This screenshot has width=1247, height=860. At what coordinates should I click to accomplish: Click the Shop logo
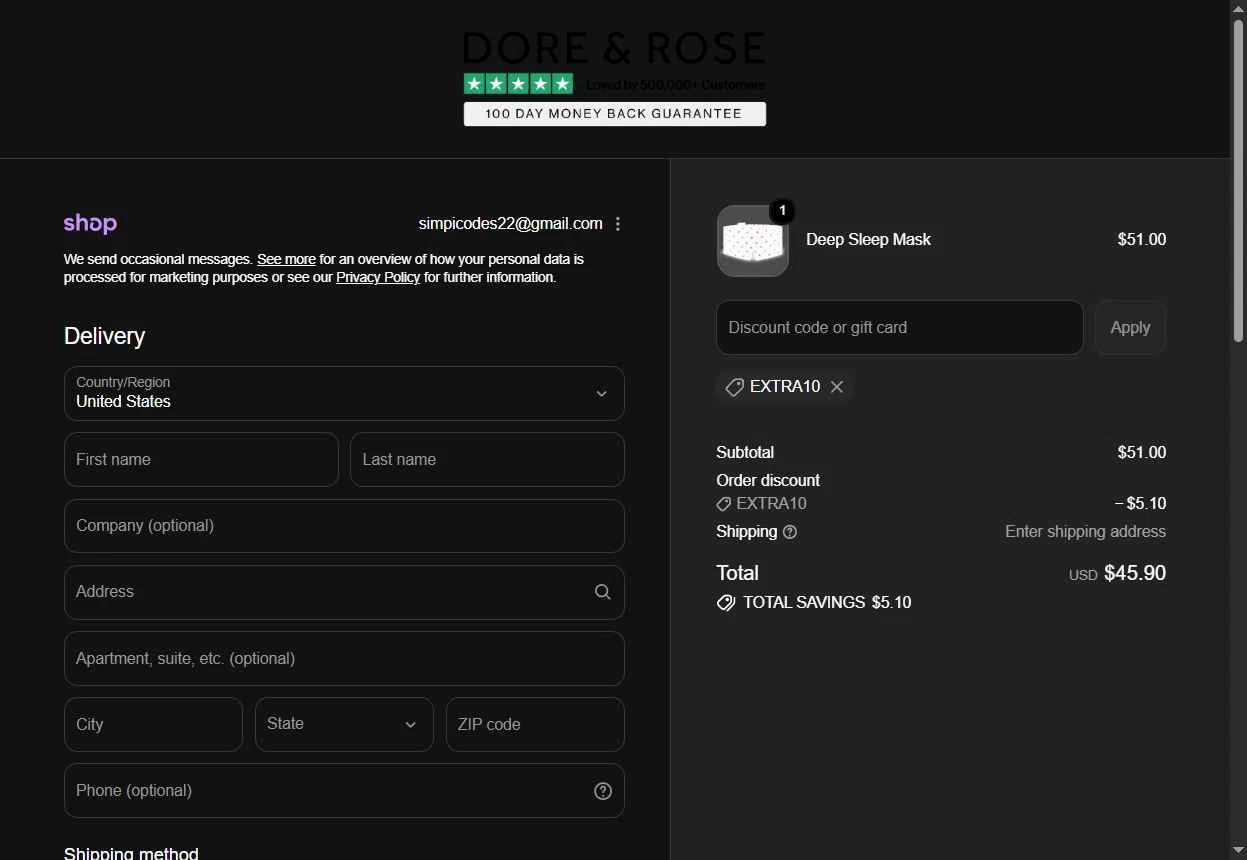coord(90,223)
